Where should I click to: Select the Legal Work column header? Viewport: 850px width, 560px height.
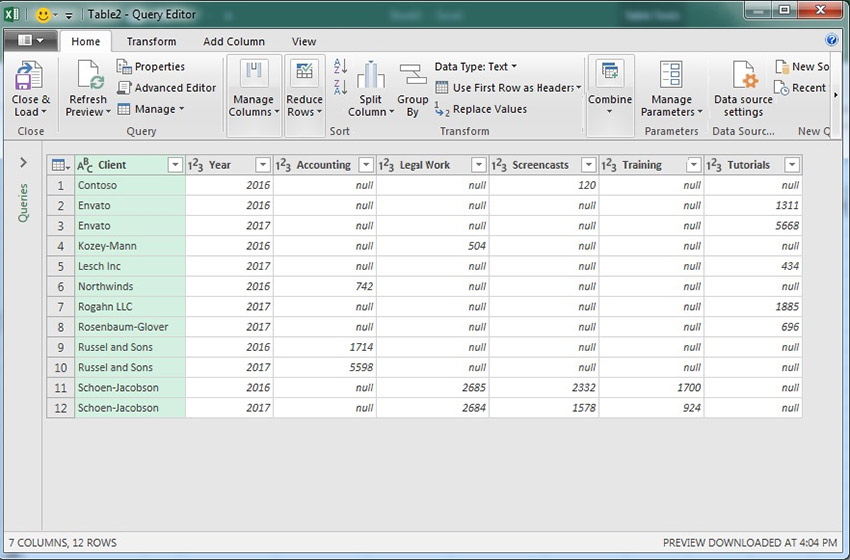coord(433,165)
